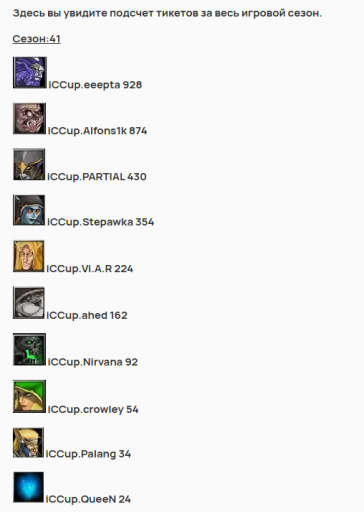Select the helmeted avatar beside iCCup.PARTIAL
This screenshot has width=364, height=512.
point(29,165)
